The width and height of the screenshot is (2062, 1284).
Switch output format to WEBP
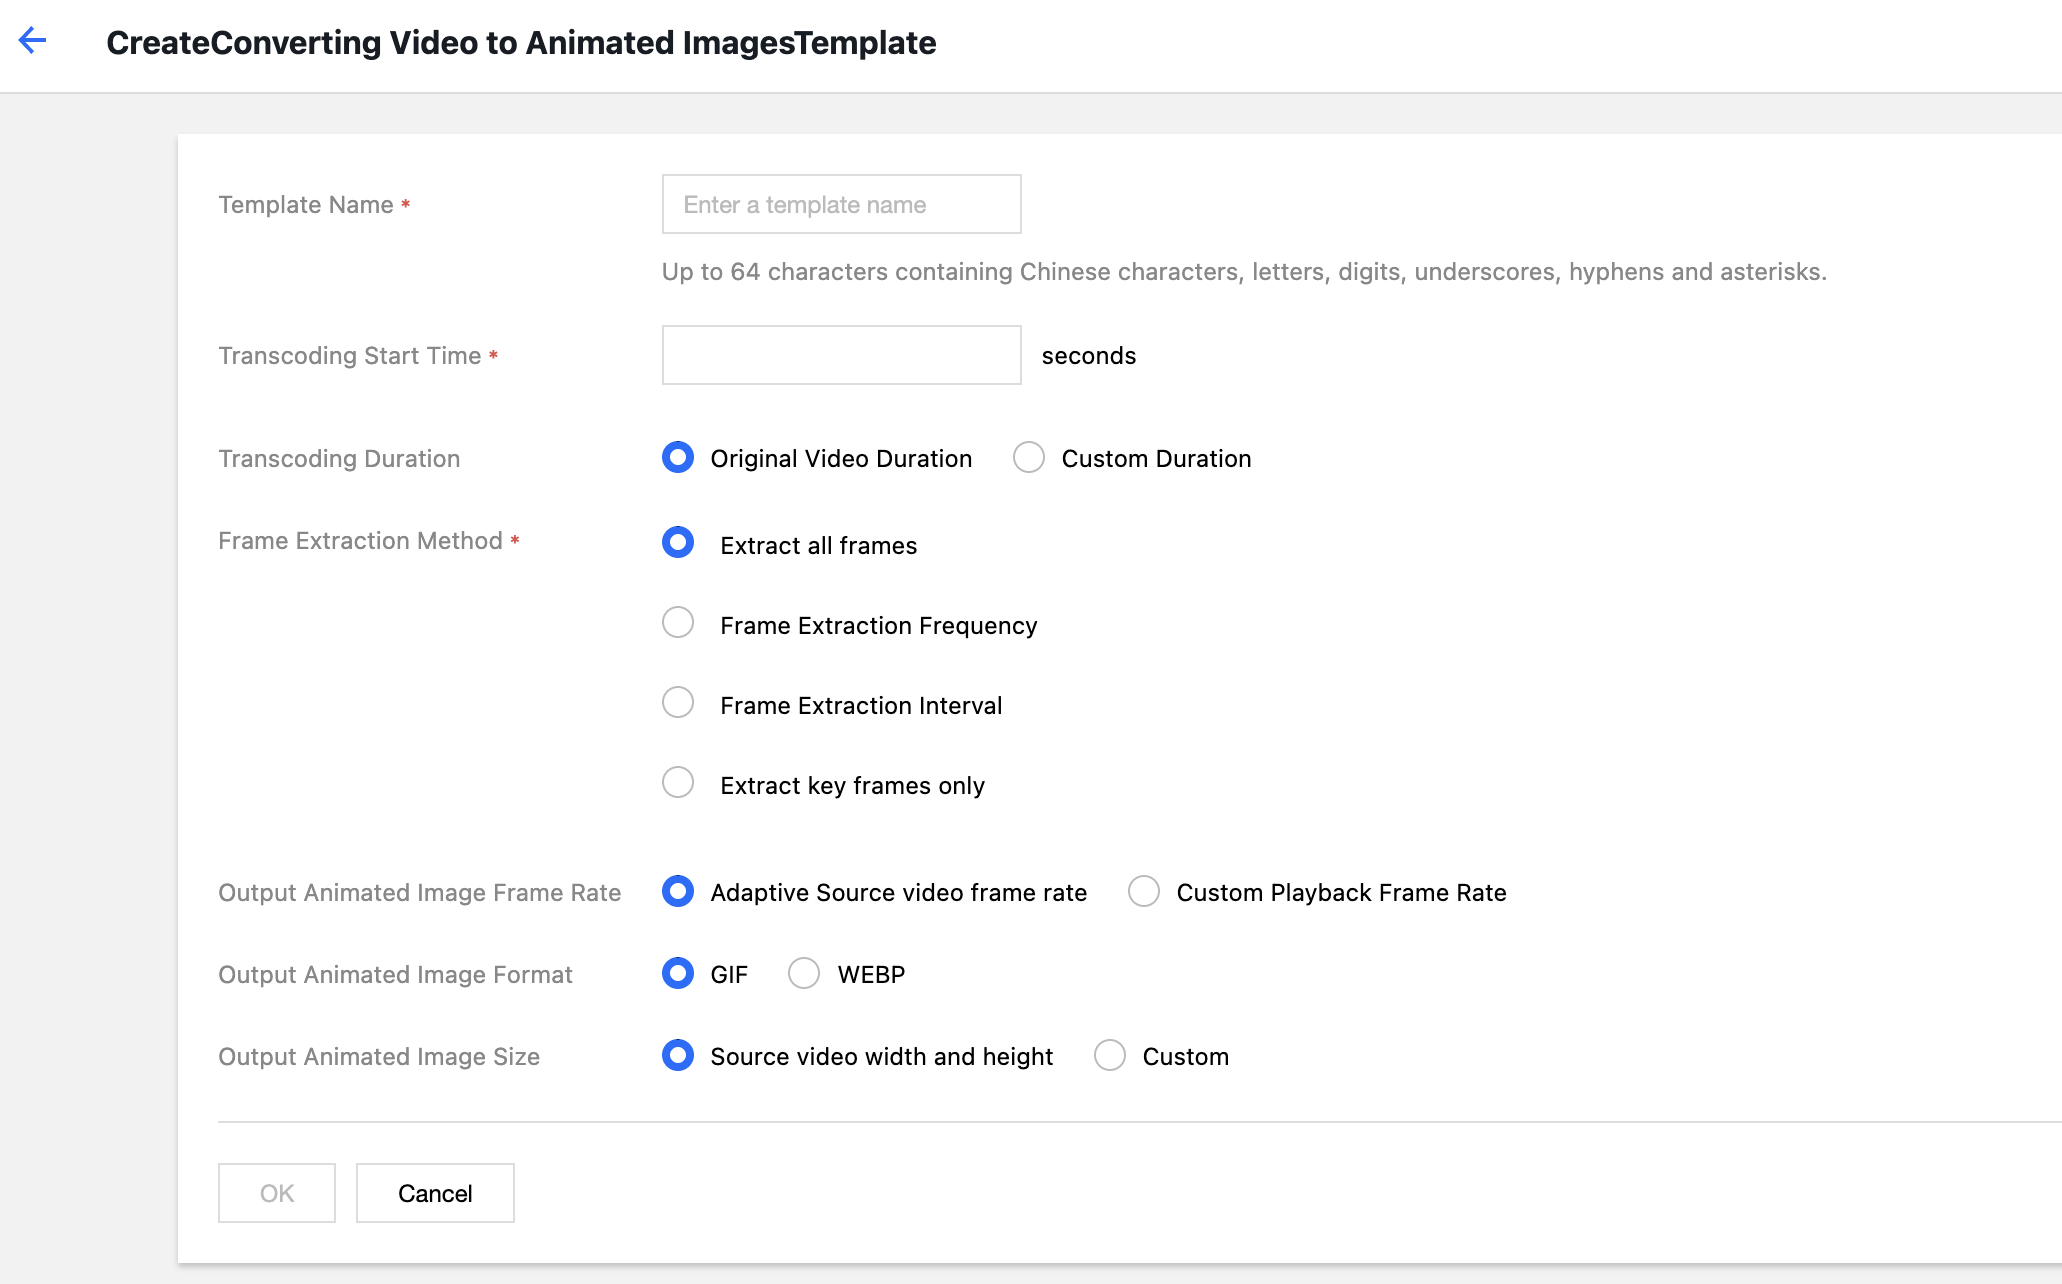804,974
